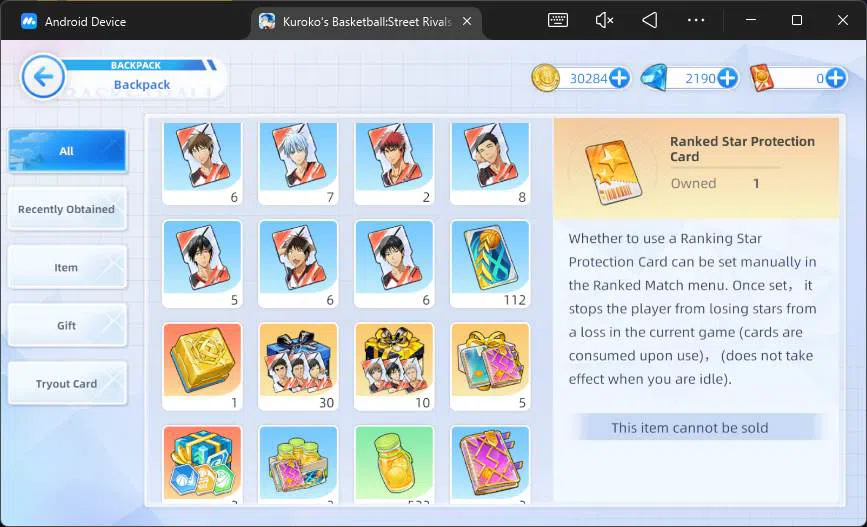Click the gold coin currency icon
Image resolution: width=867 pixels, height=527 pixels.
click(x=545, y=78)
